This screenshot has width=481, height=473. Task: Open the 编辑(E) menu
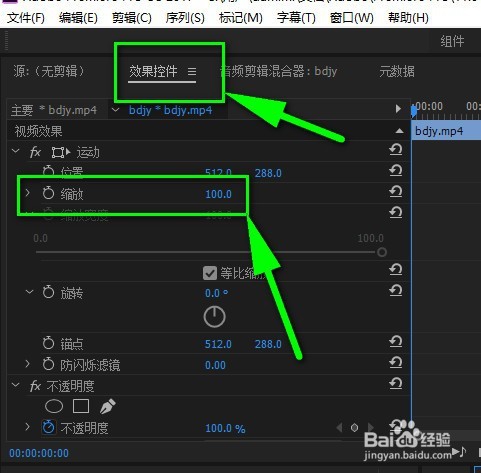click(x=78, y=18)
